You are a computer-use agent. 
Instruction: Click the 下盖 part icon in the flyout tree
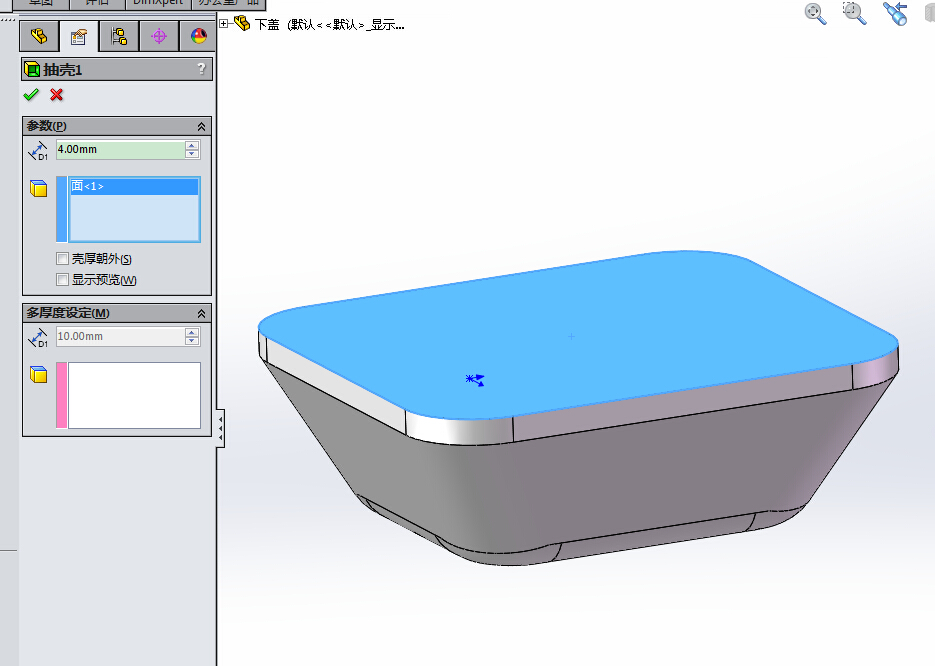(242, 23)
